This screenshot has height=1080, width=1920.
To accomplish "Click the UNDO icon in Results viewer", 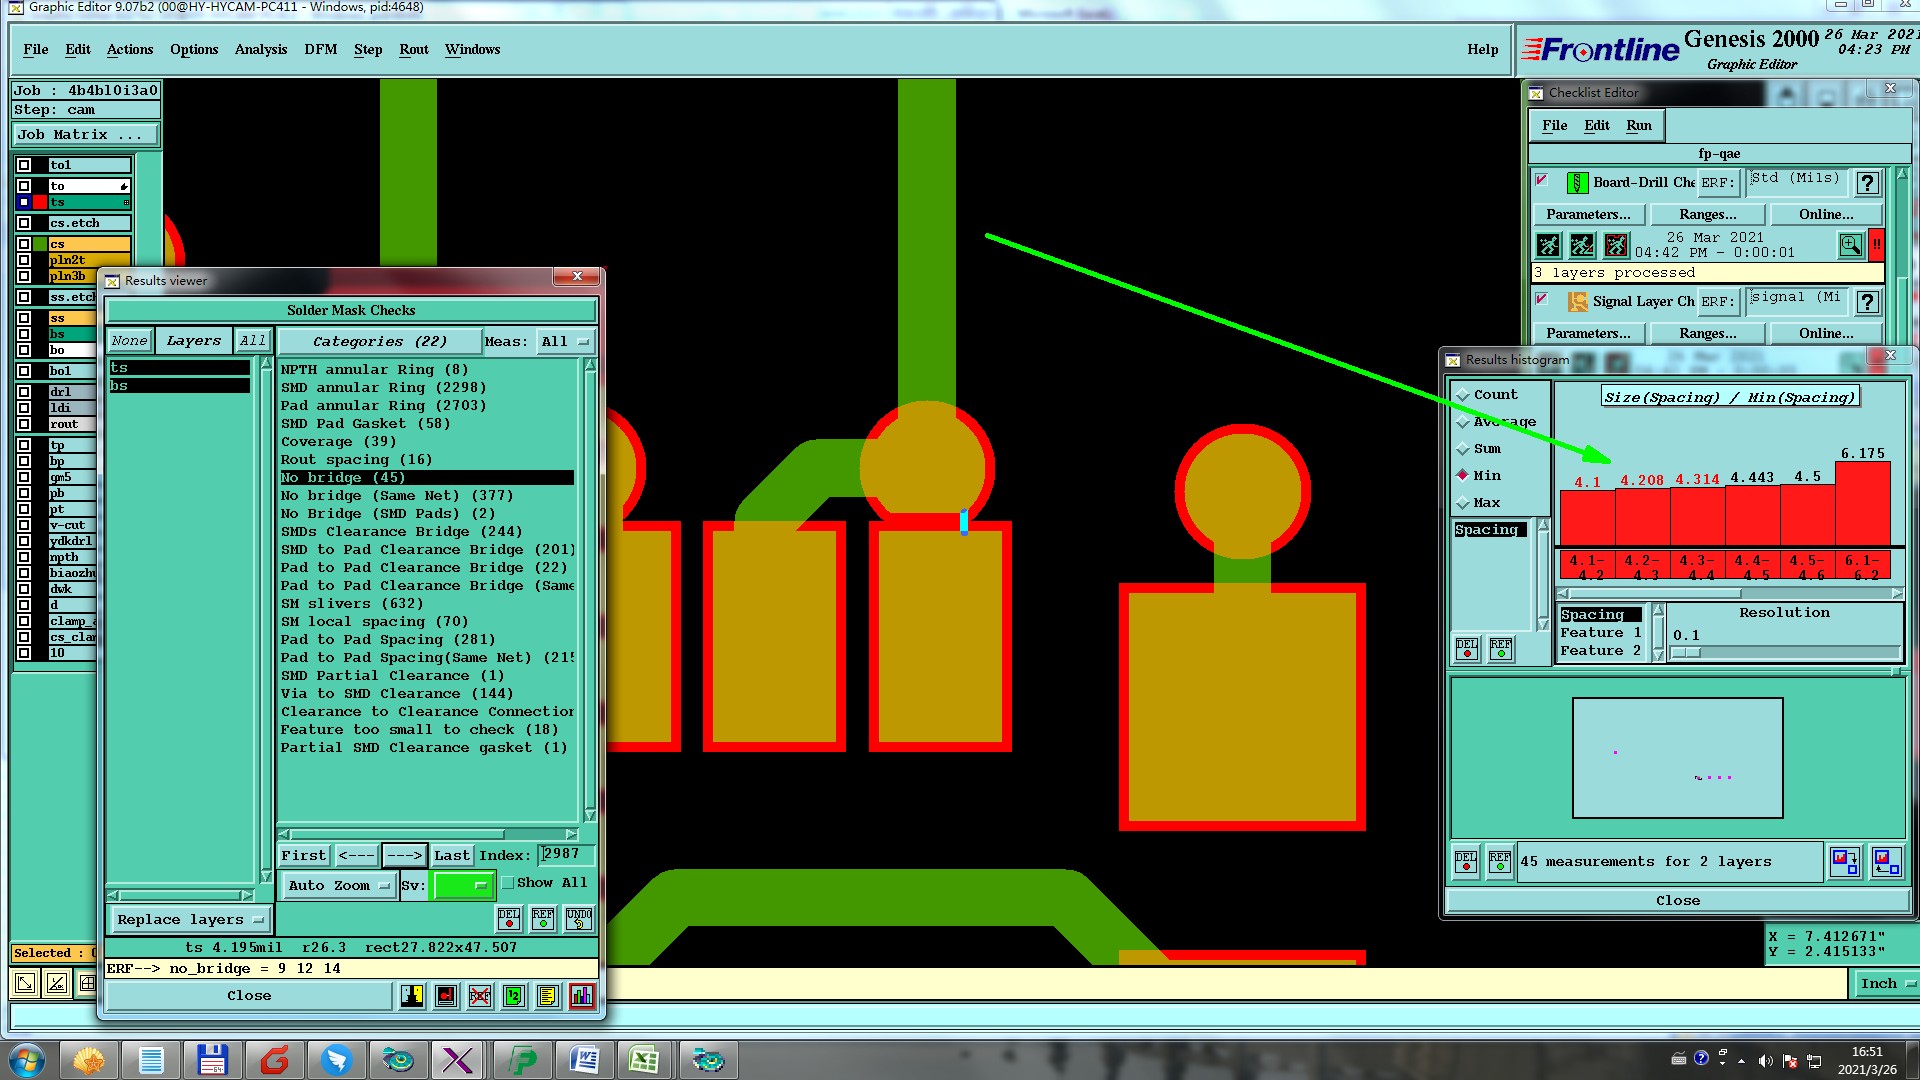I will 578,918.
